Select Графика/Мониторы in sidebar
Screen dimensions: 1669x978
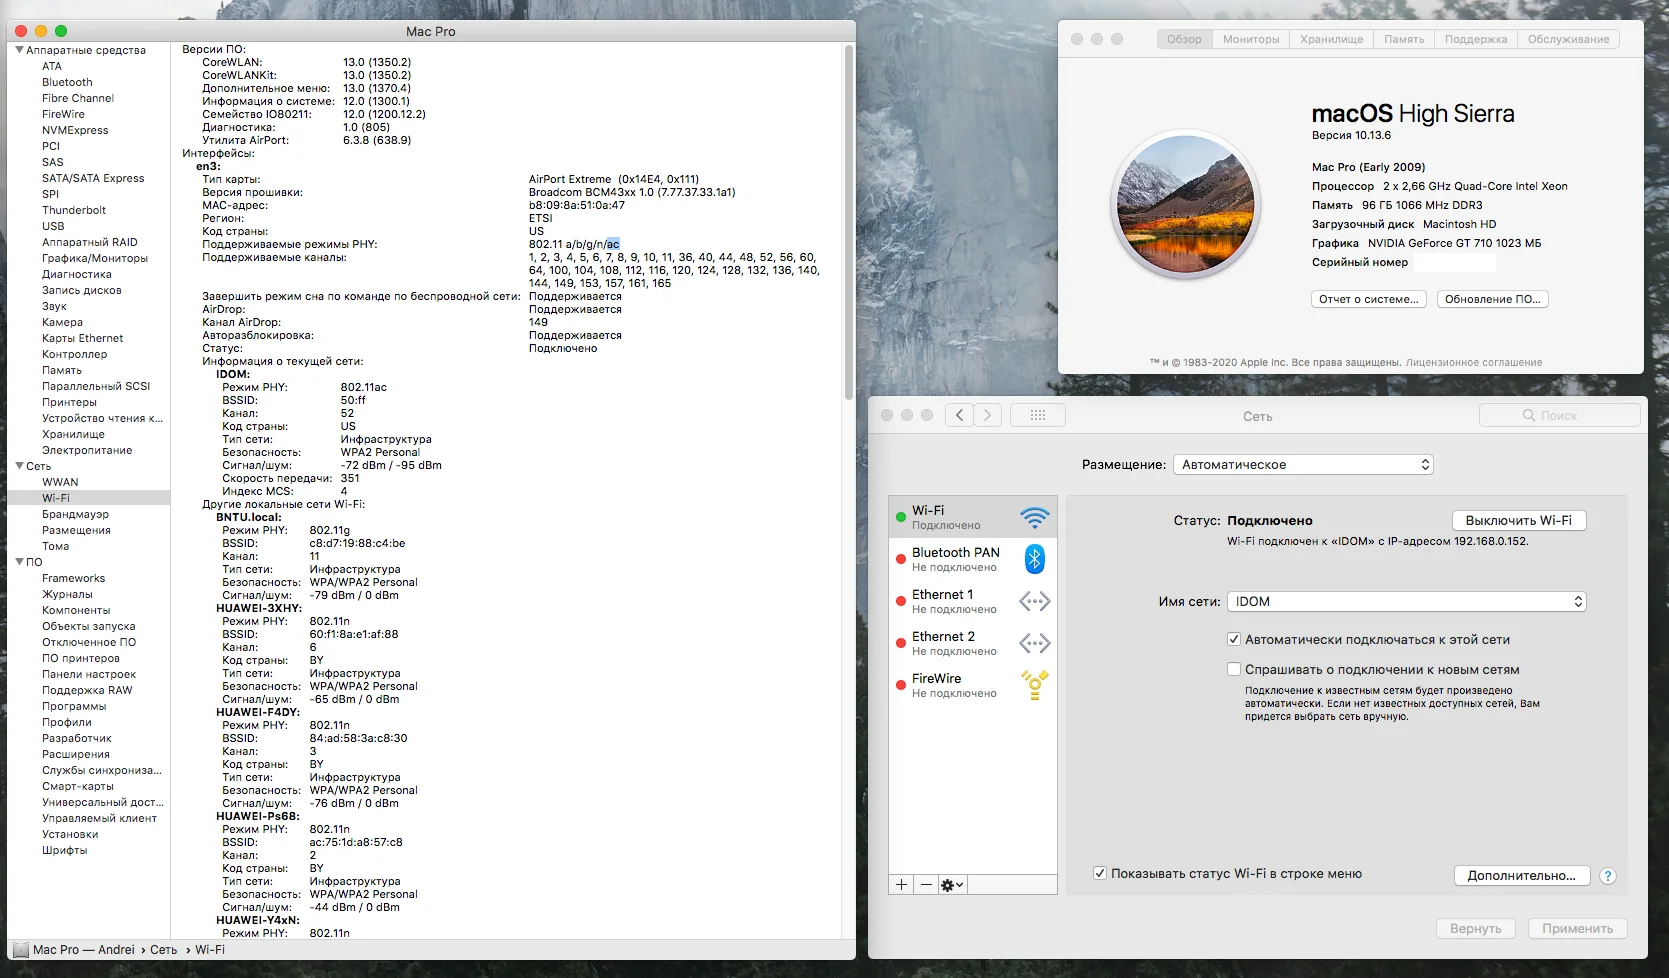(x=95, y=258)
